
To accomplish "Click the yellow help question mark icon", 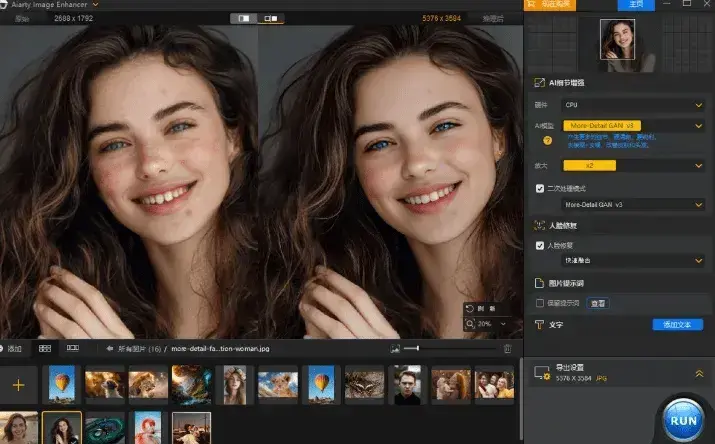I will (x=547, y=140).
